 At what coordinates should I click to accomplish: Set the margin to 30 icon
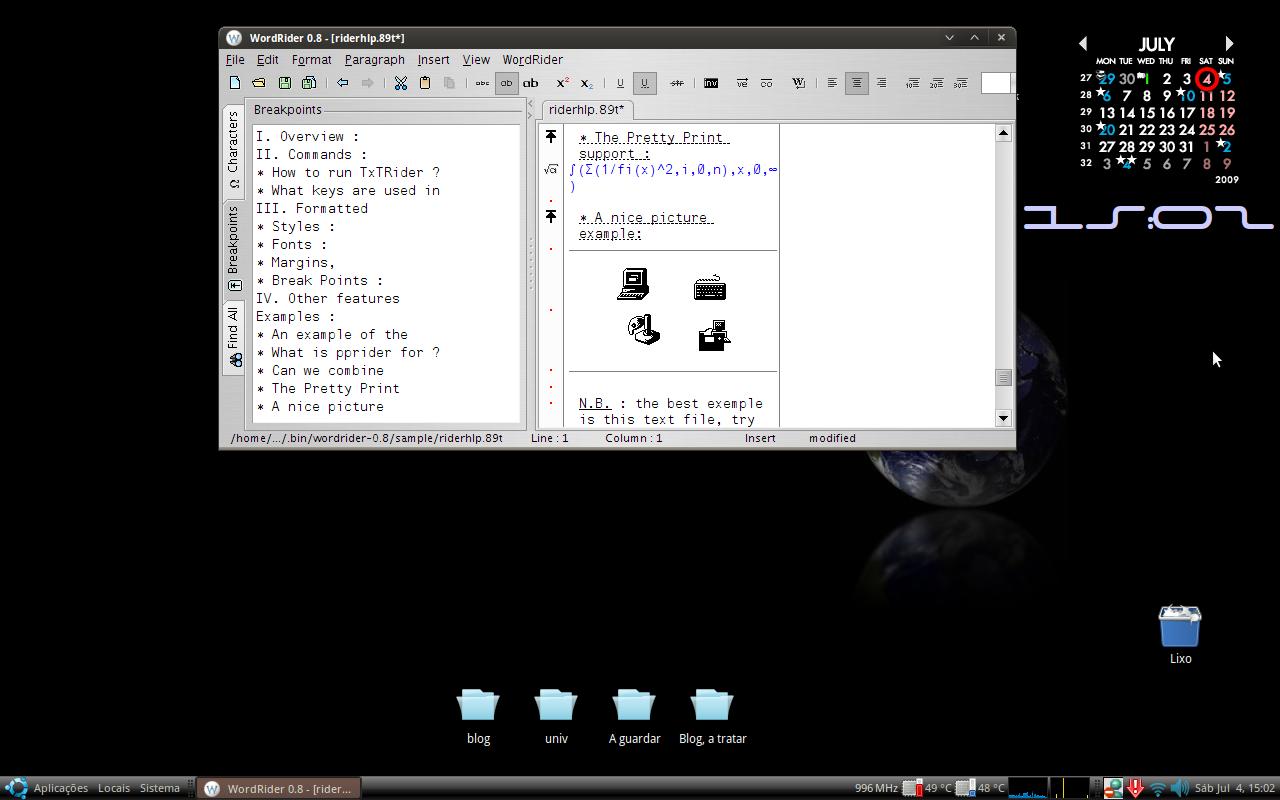pos(961,83)
